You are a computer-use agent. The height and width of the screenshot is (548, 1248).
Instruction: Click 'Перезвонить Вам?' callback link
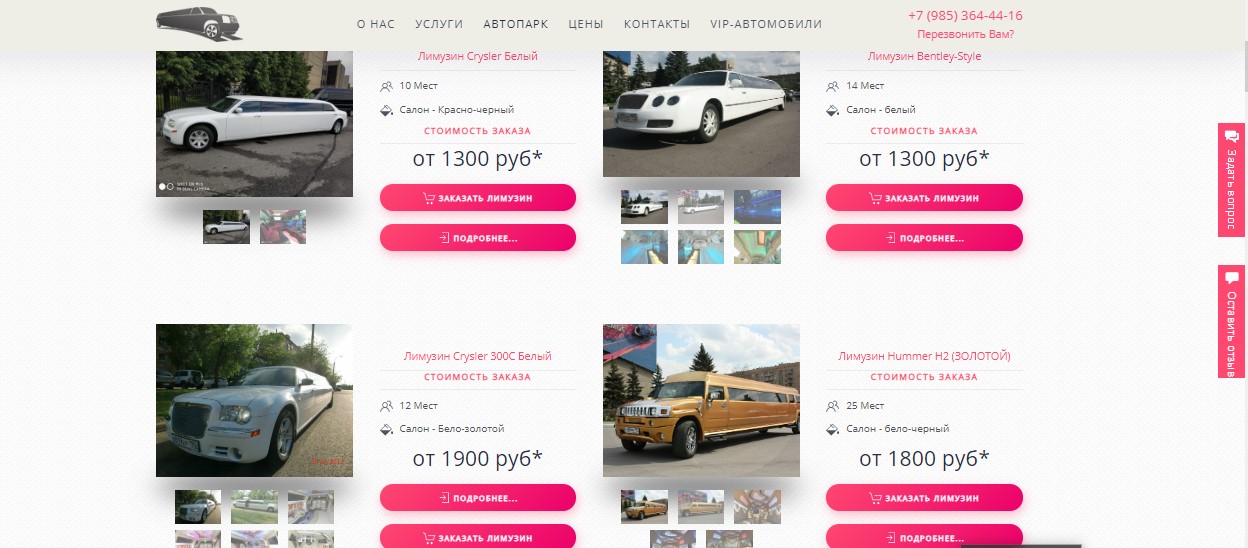[965, 34]
